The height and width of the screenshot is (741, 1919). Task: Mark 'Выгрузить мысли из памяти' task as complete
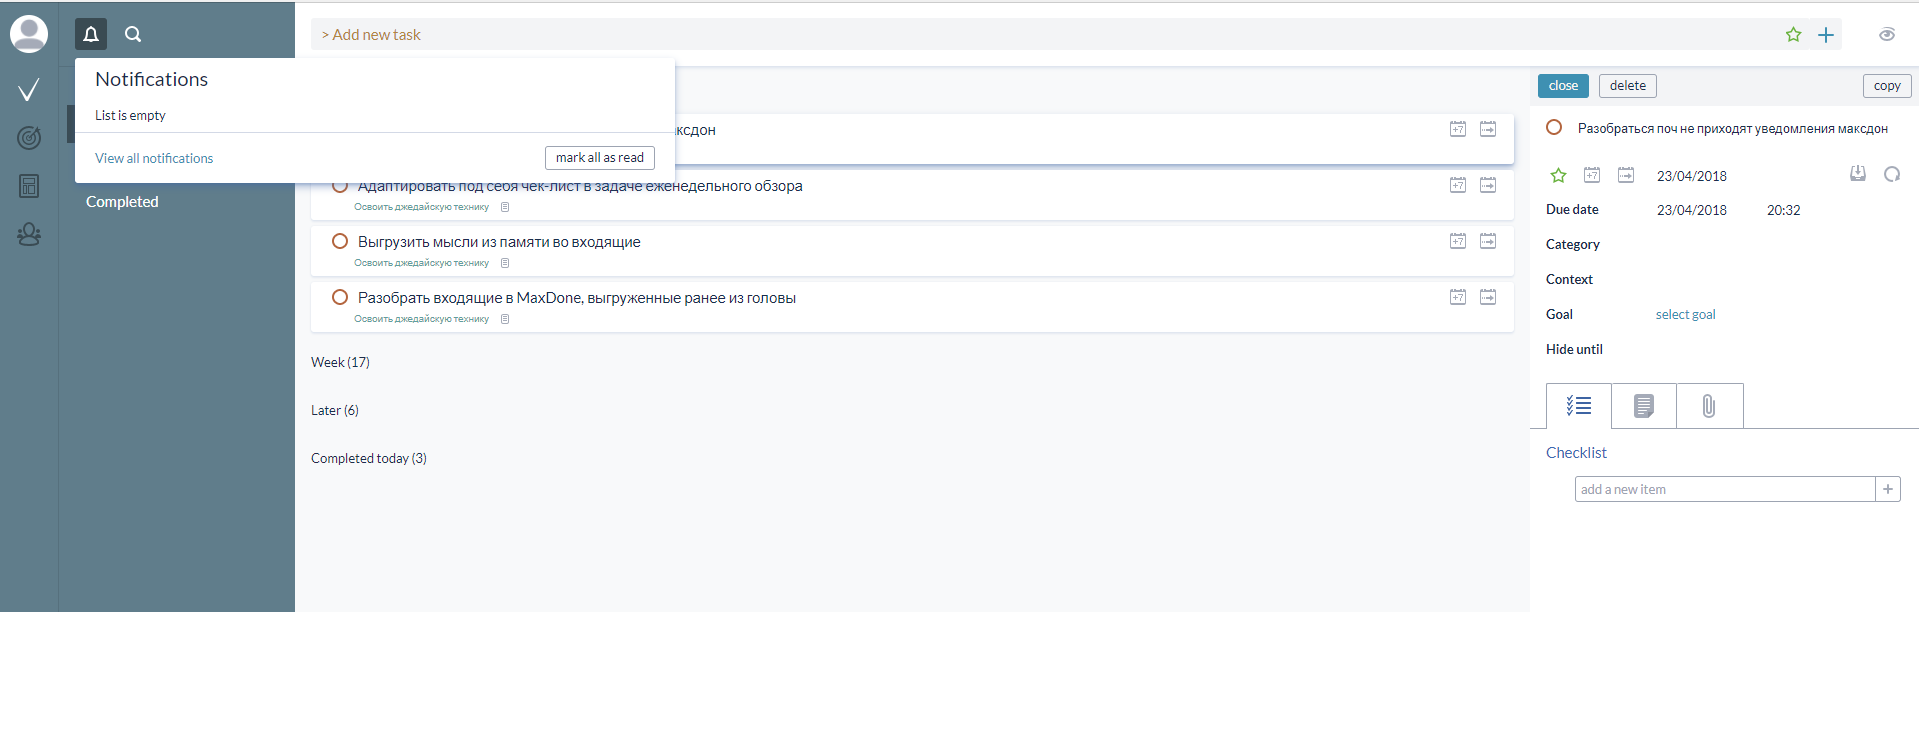tap(340, 241)
